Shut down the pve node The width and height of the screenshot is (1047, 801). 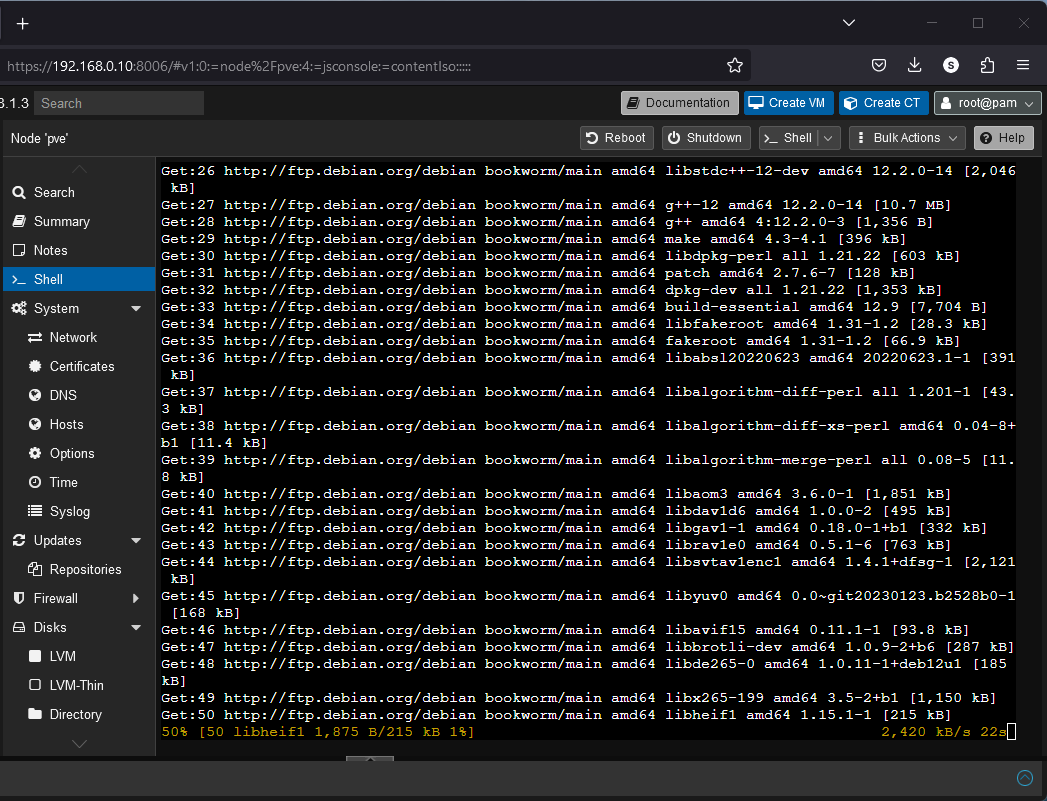tap(706, 138)
